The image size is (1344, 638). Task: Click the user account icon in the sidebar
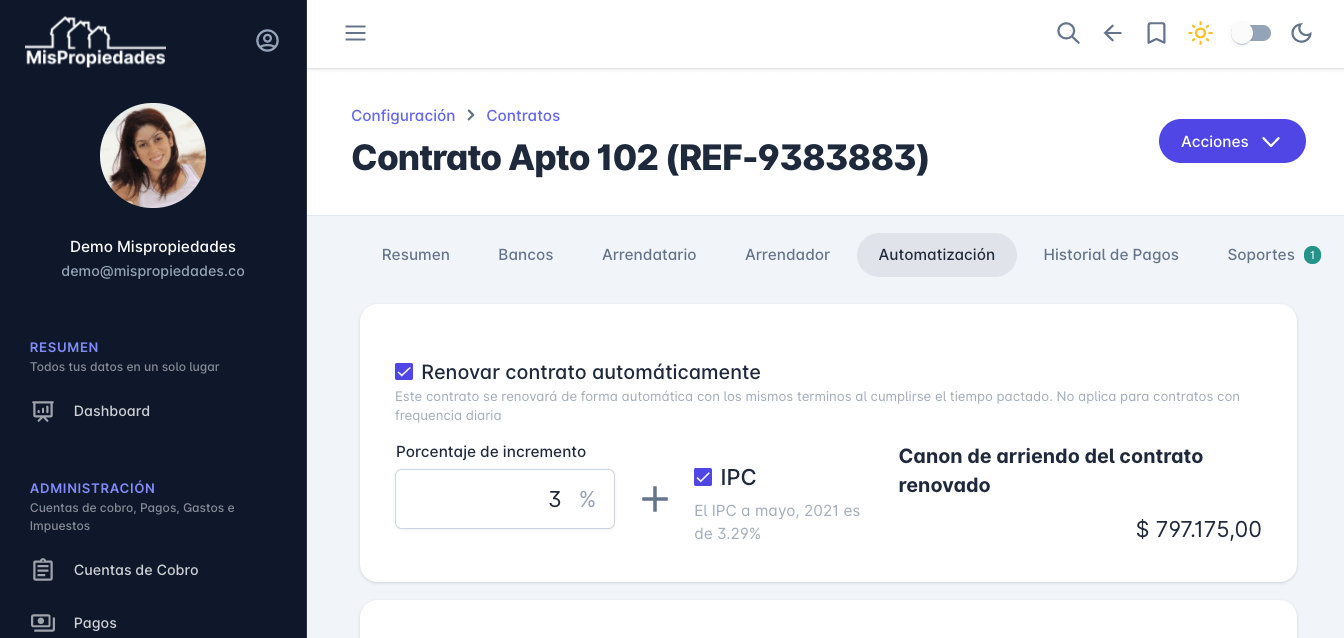[x=267, y=40]
